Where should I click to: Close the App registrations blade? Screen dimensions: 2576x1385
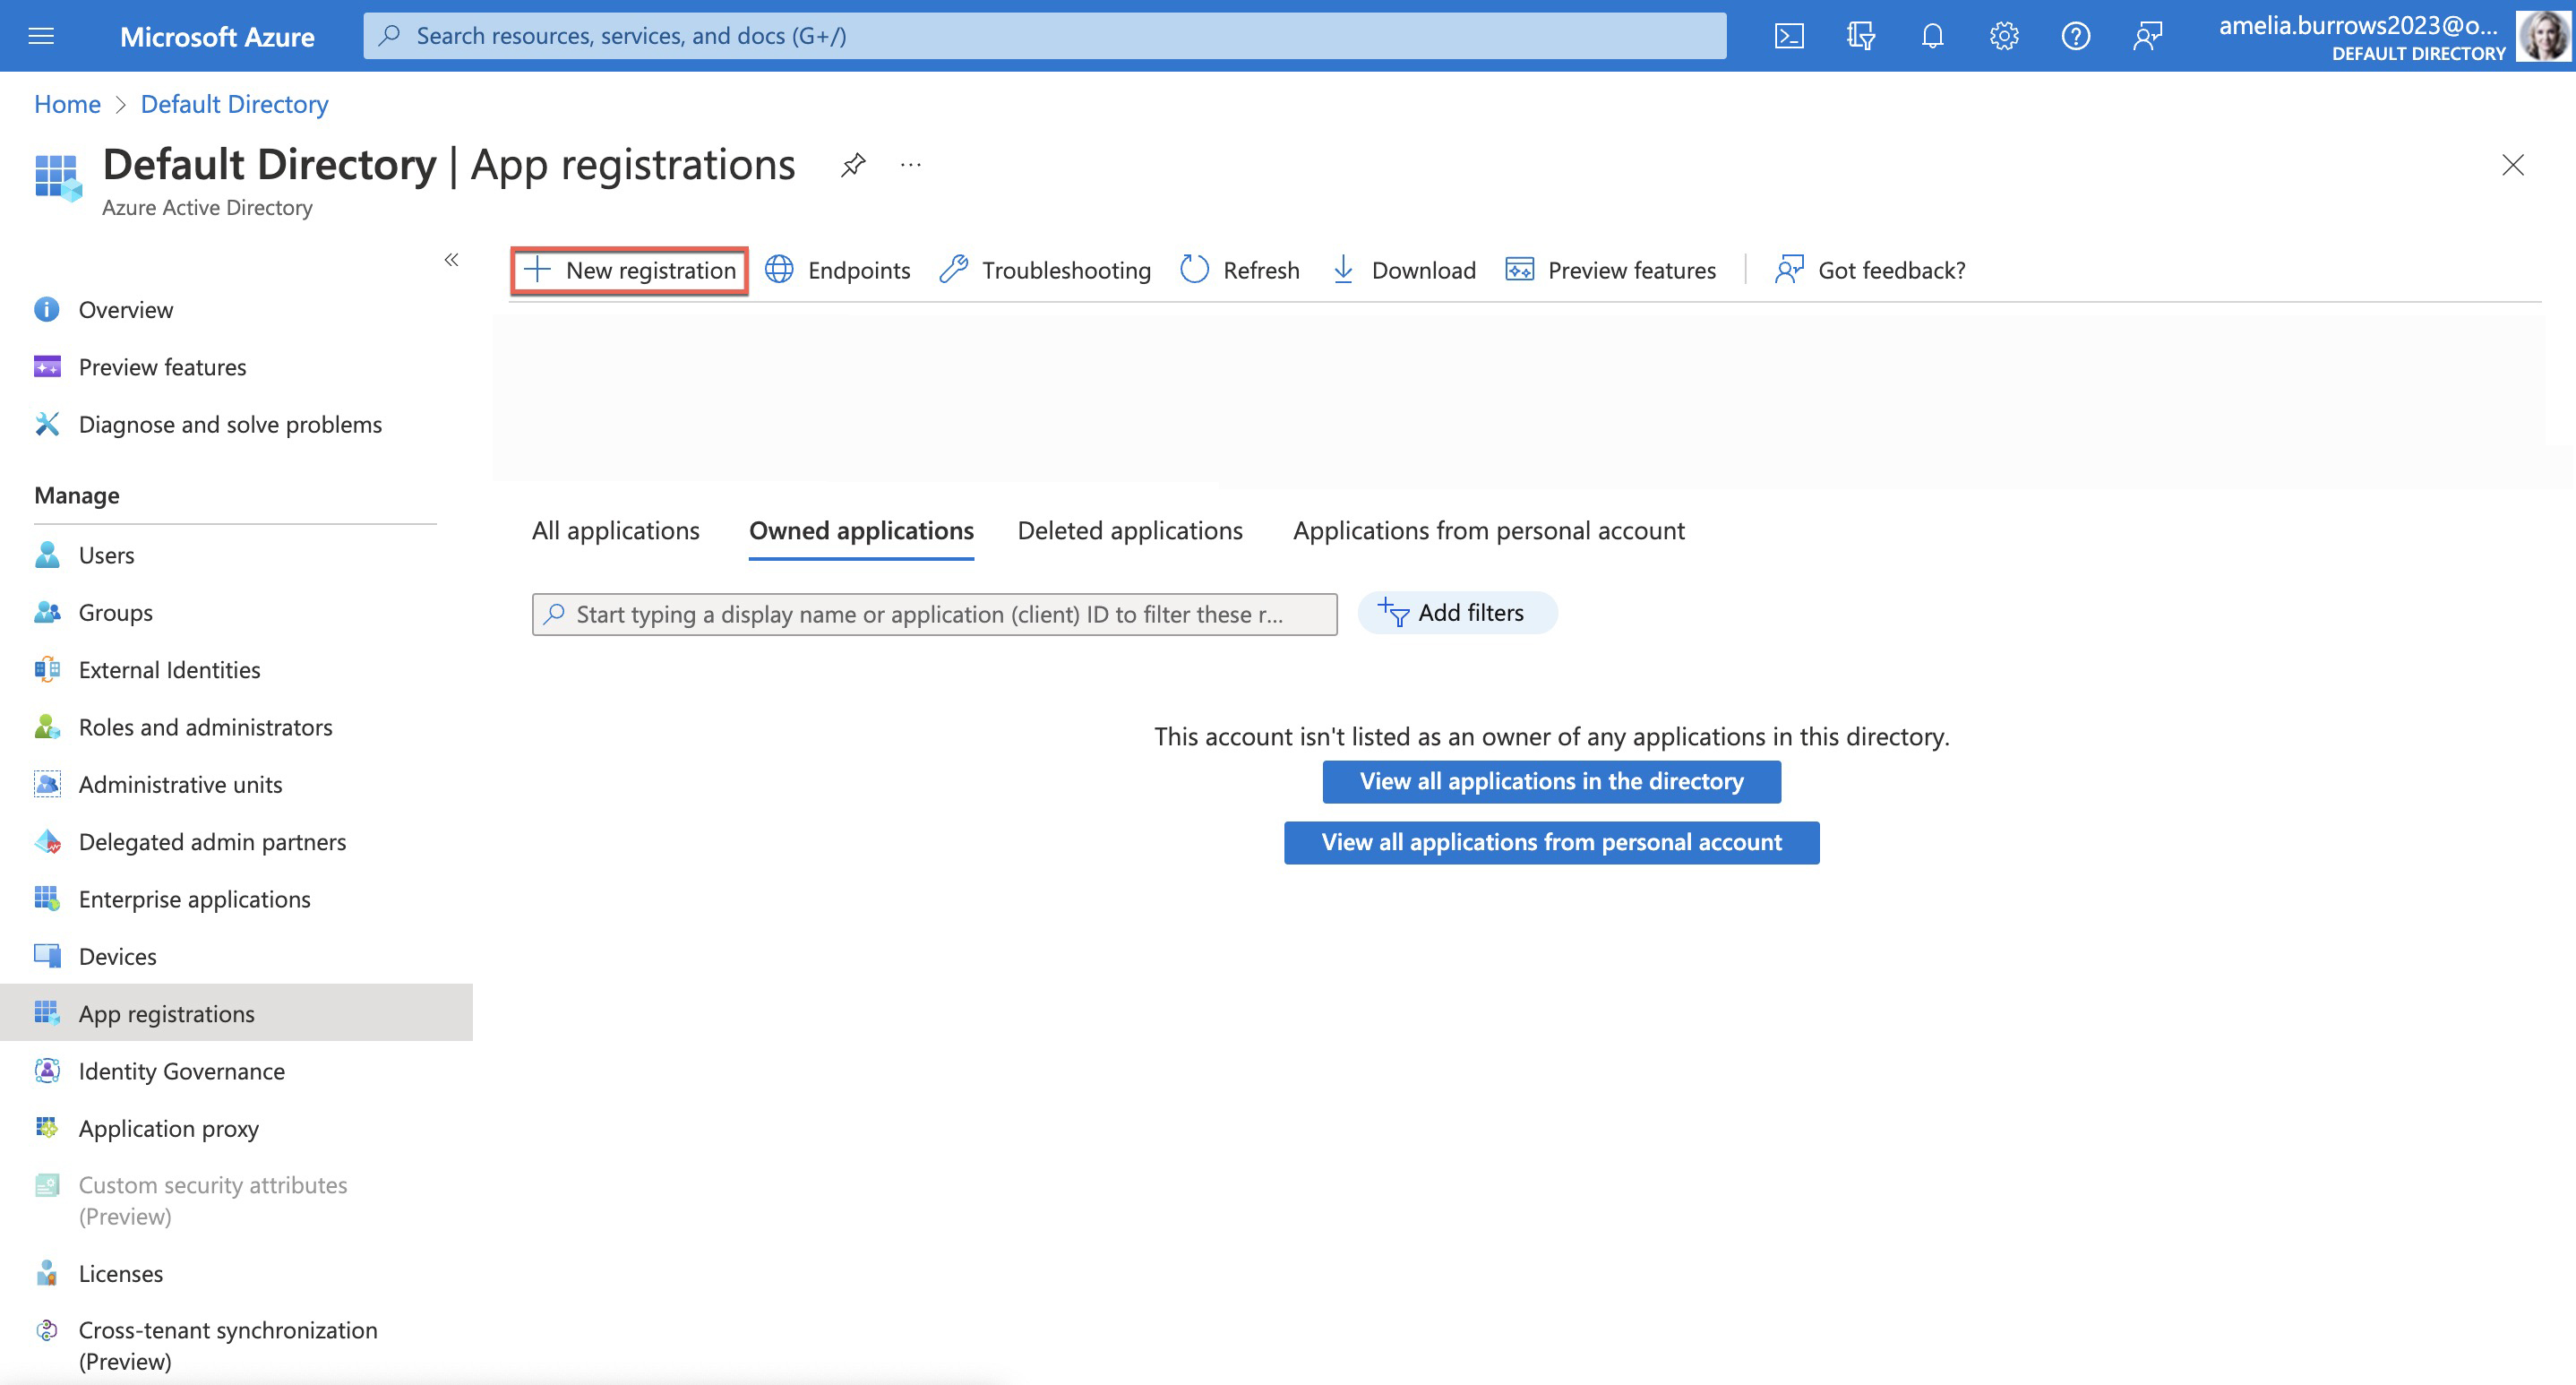pyautogui.click(x=2512, y=165)
